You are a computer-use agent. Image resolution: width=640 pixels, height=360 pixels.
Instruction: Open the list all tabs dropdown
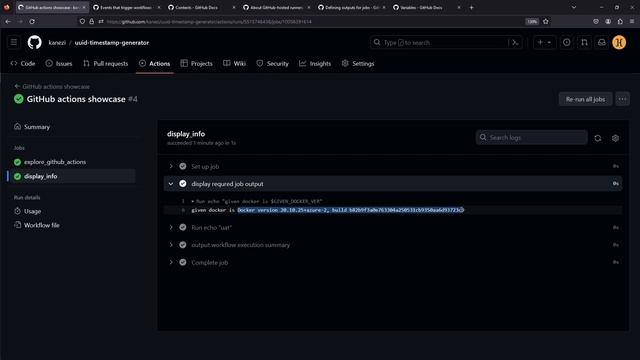[x=574, y=7]
